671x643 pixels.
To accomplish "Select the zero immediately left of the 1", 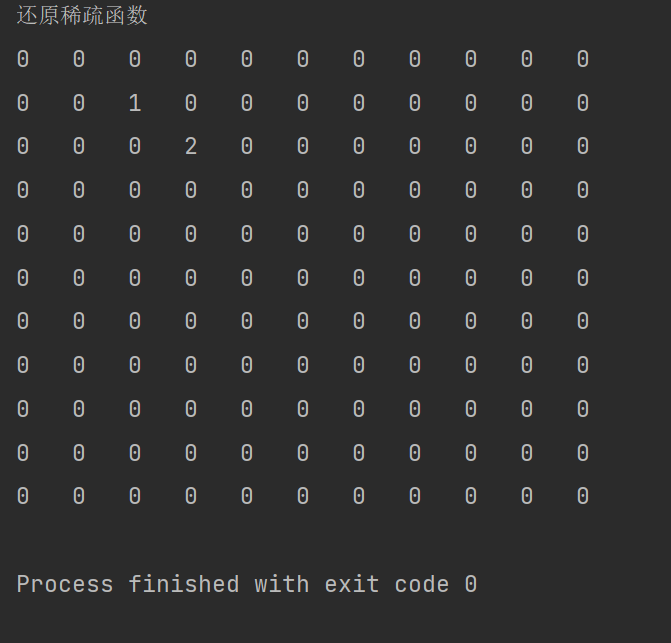I will pyautogui.click(x=79, y=103).
